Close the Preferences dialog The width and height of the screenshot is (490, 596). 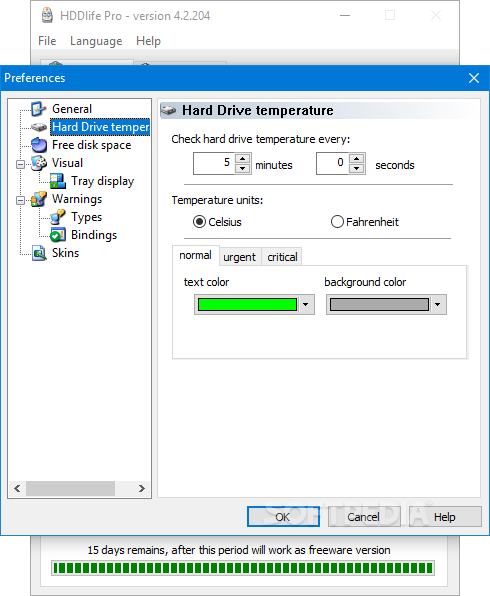pyautogui.click(x=474, y=78)
